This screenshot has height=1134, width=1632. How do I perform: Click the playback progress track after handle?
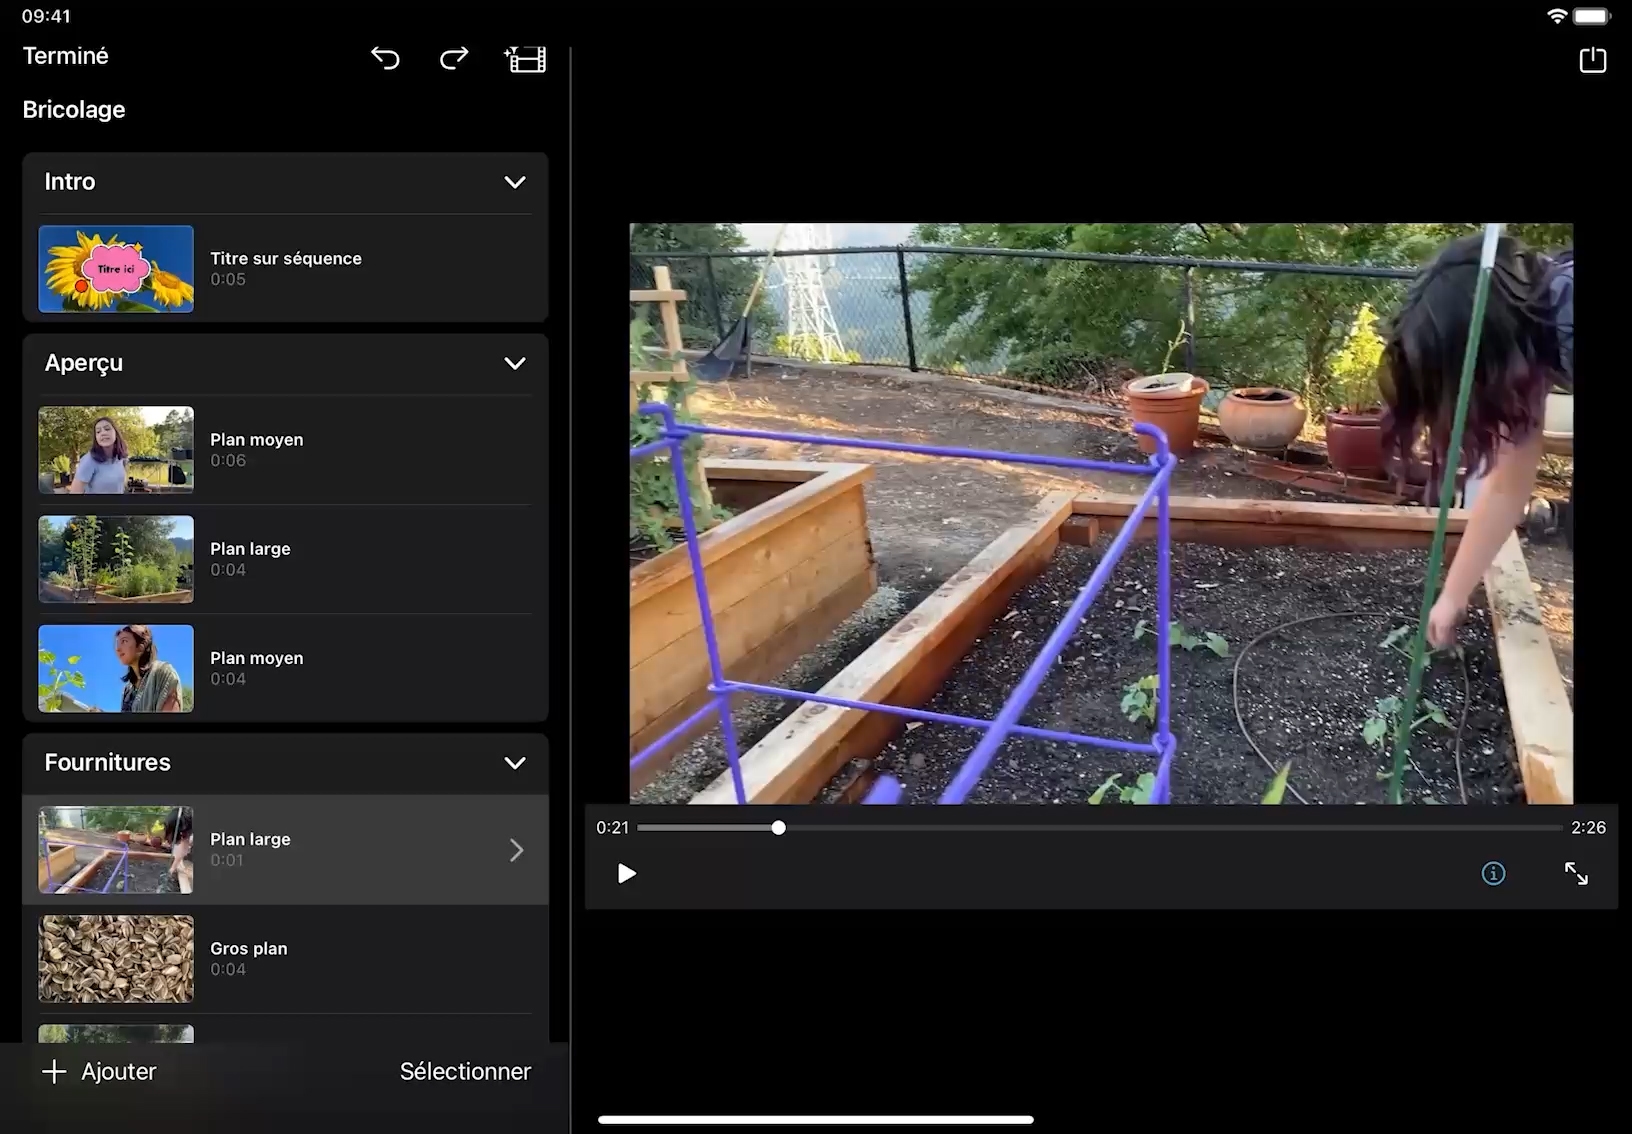(1174, 828)
